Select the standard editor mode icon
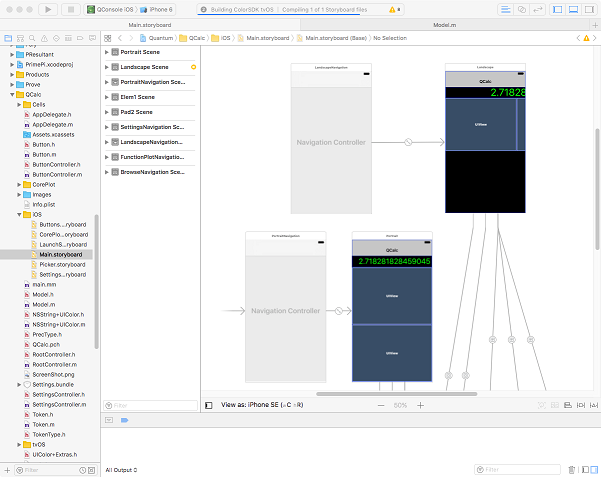This screenshot has width=601, height=477. pyautogui.click(x=506, y=10)
